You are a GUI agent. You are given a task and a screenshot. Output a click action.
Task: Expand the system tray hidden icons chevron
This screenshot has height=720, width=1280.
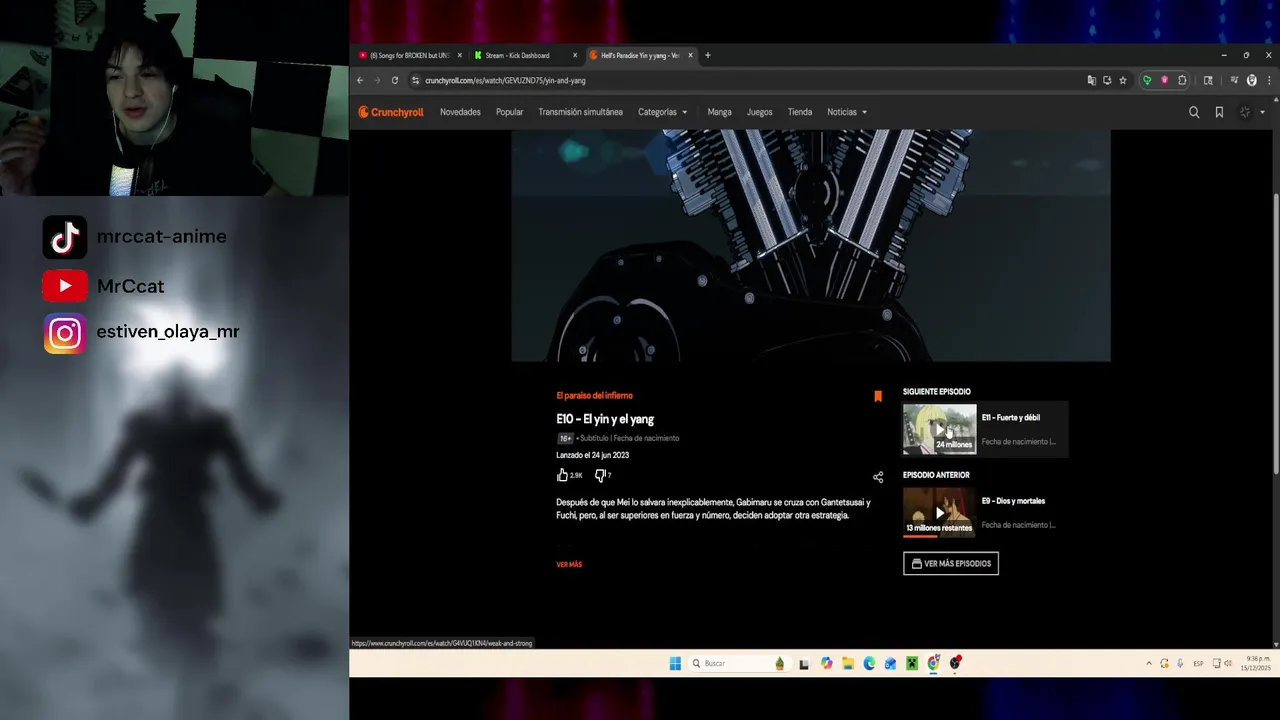(1149, 663)
